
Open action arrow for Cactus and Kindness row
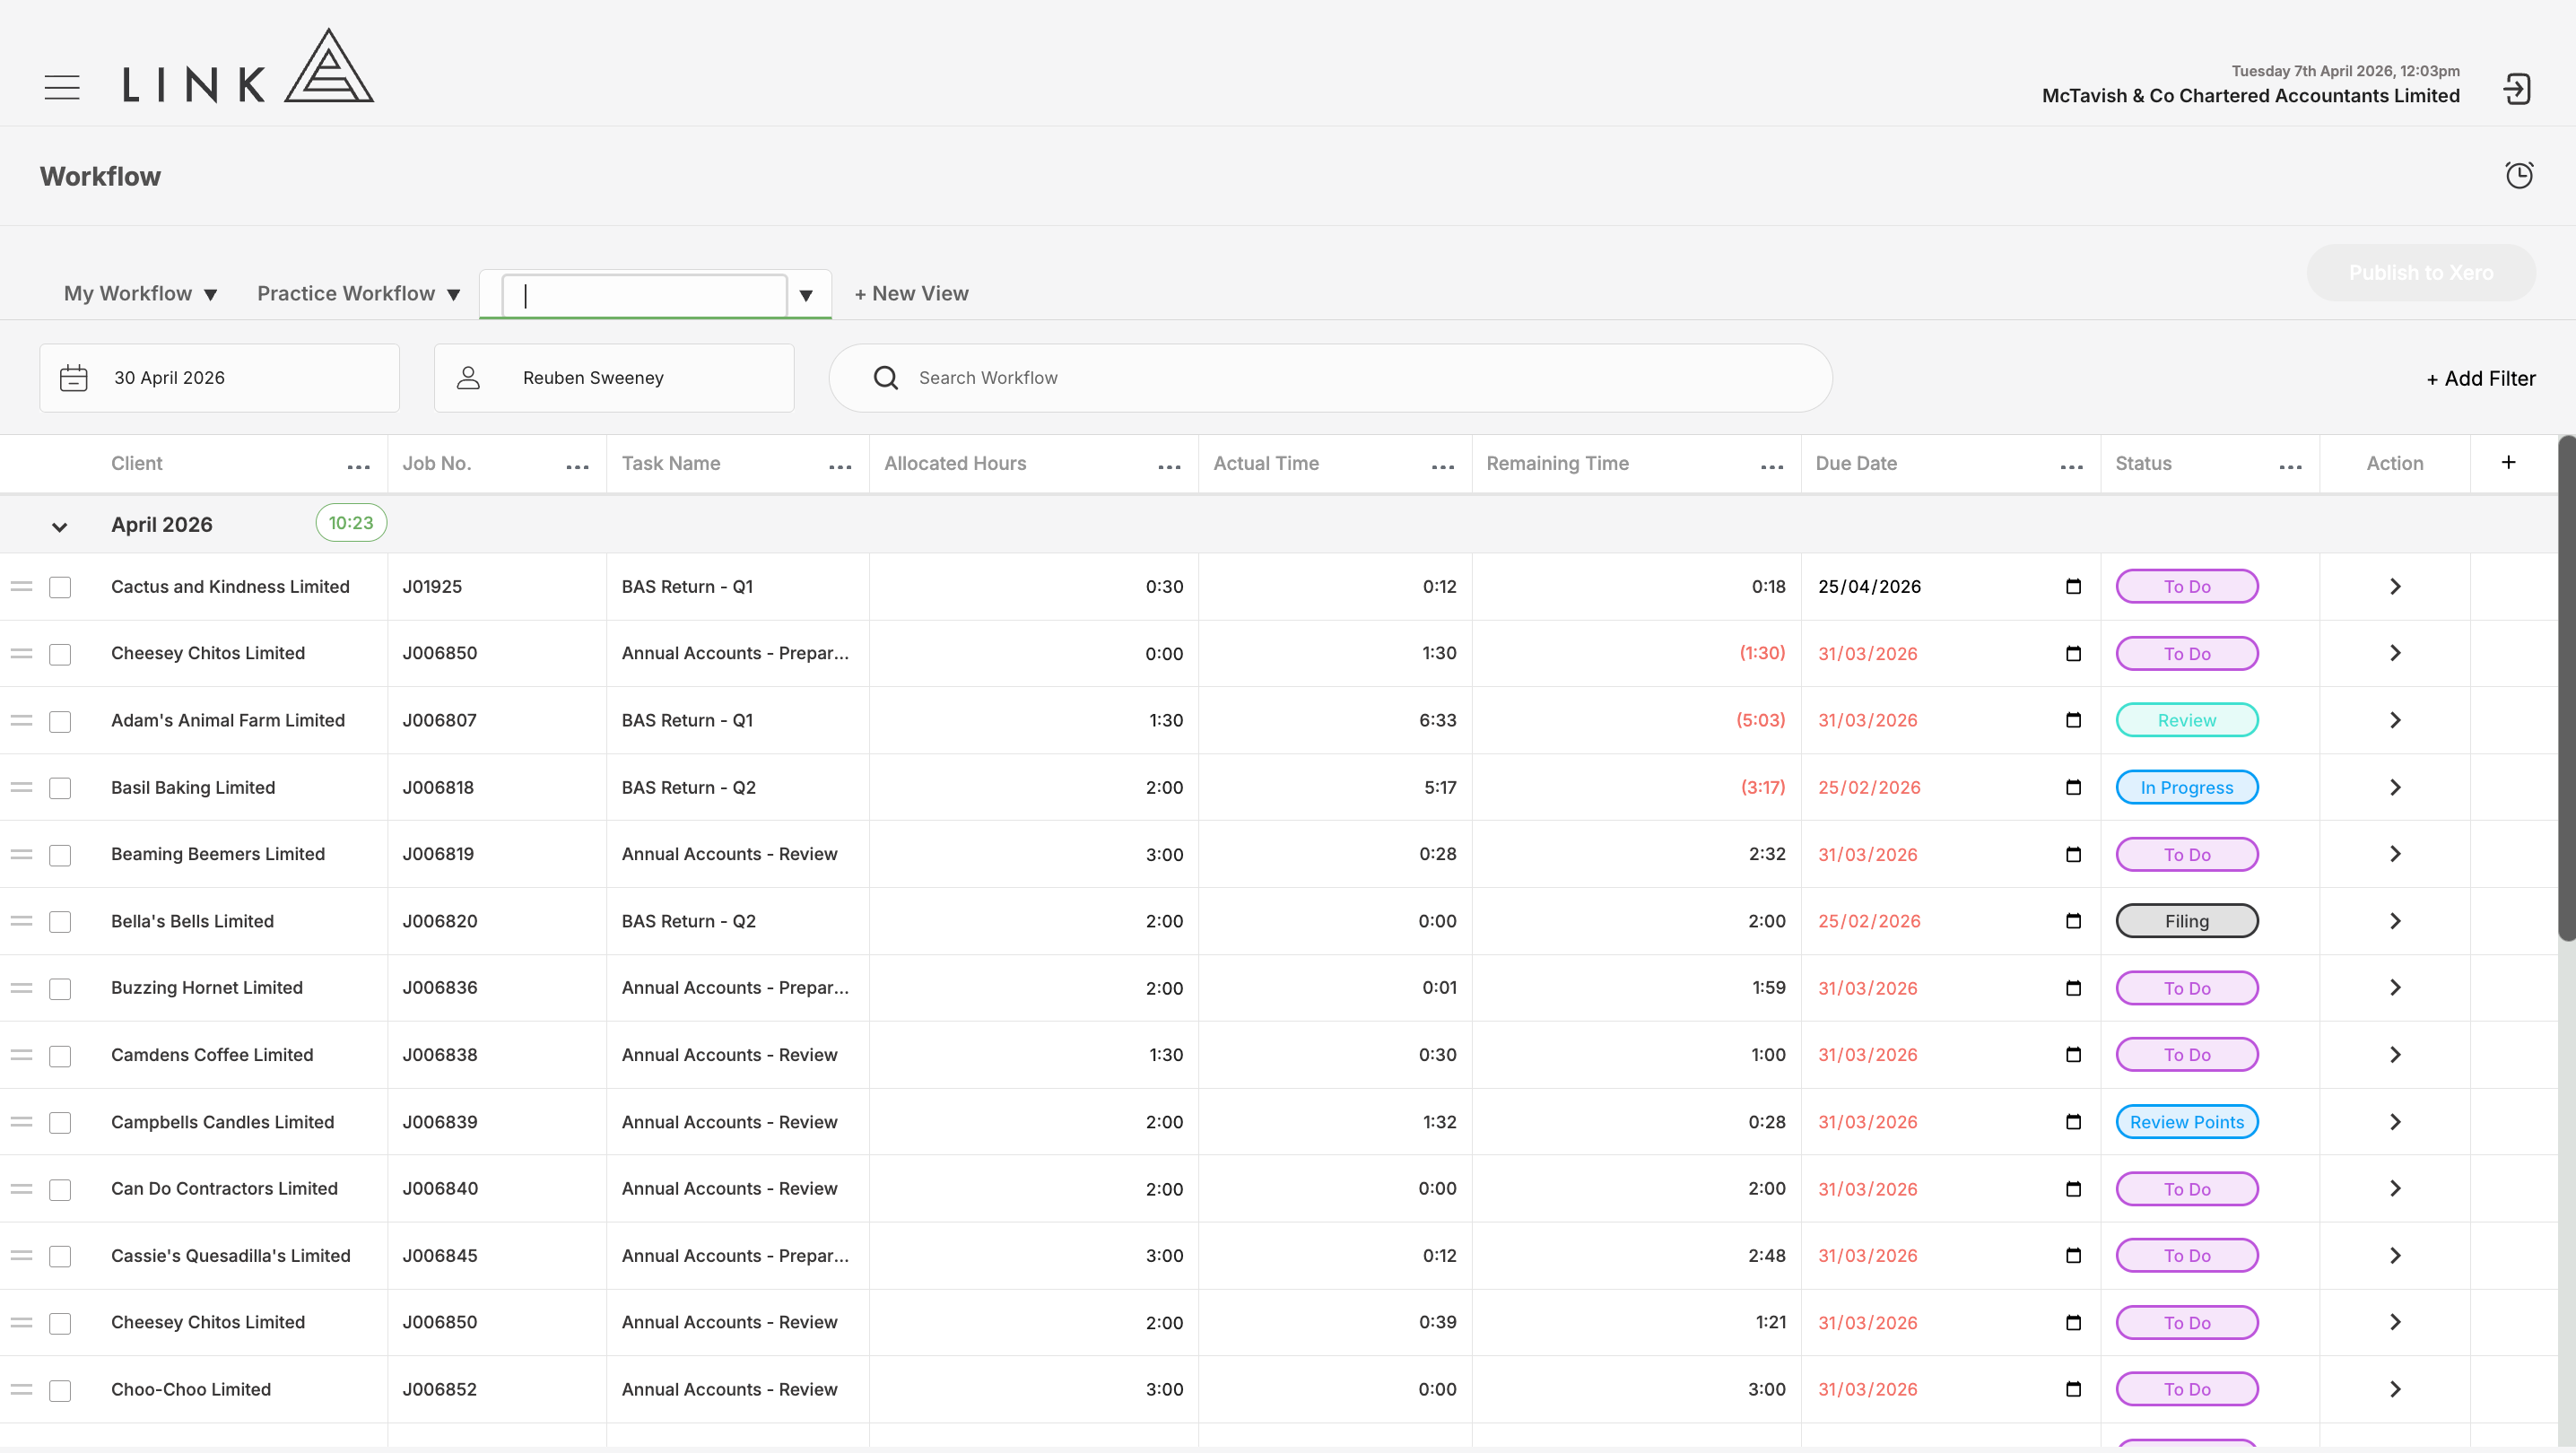coord(2395,586)
